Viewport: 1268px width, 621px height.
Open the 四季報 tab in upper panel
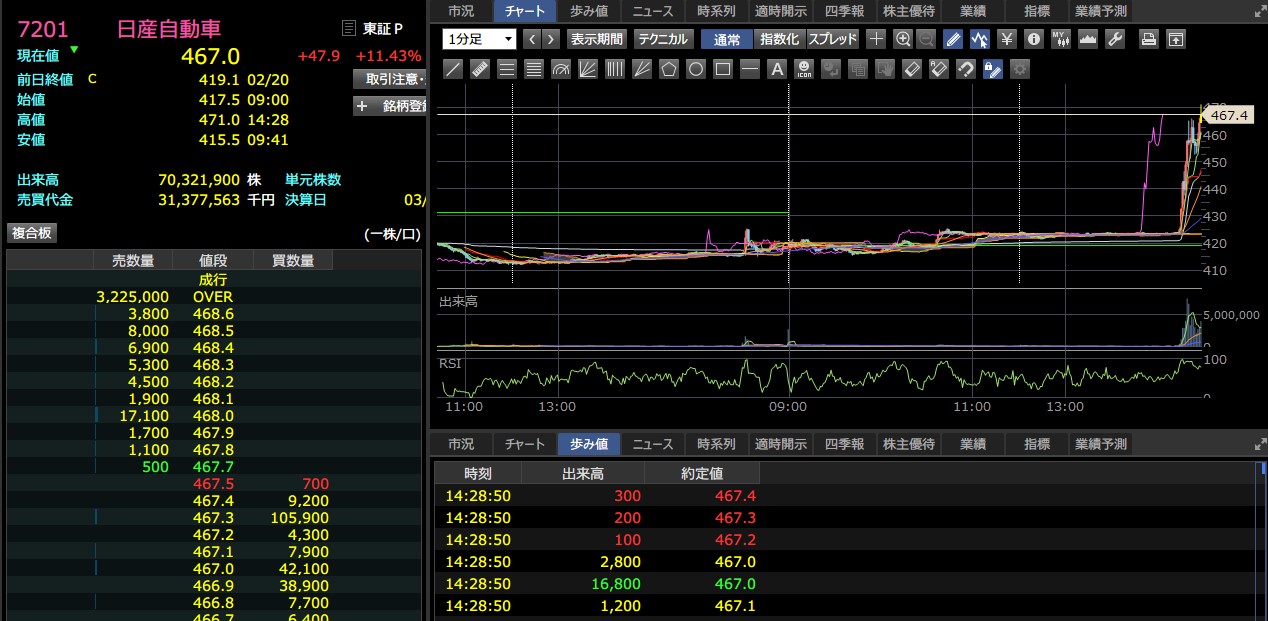(x=845, y=11)
